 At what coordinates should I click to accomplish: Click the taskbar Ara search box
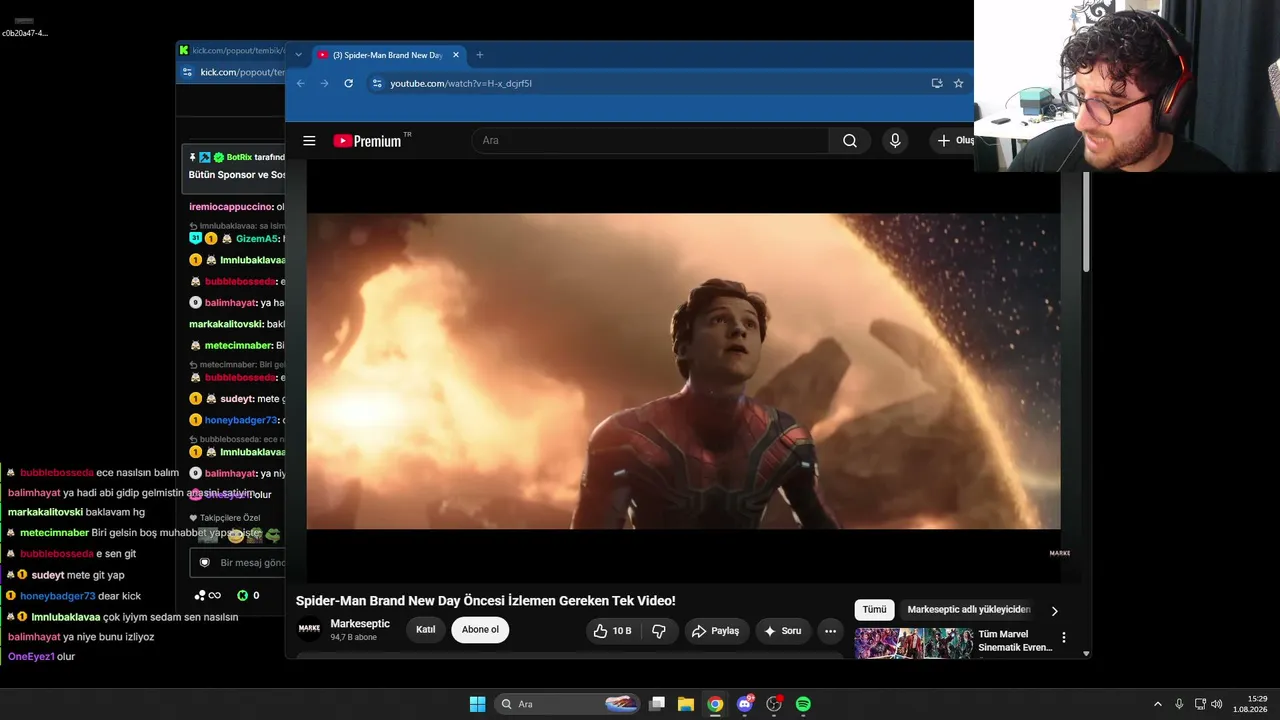[566, 704]
